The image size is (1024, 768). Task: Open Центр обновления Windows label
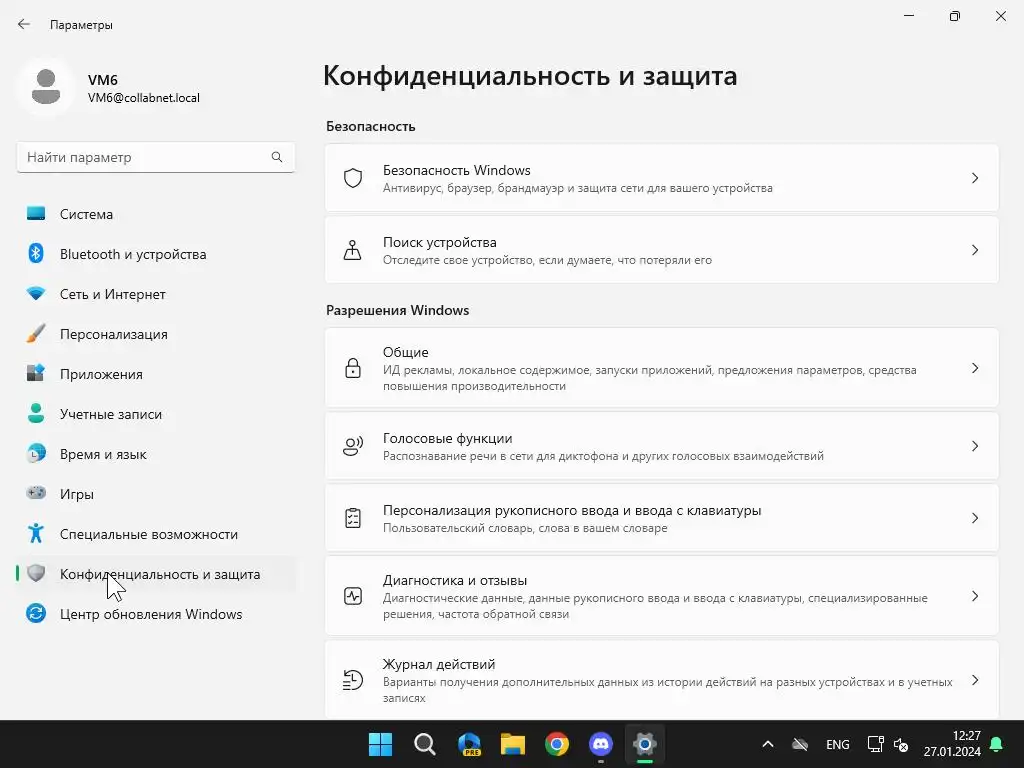151,614
